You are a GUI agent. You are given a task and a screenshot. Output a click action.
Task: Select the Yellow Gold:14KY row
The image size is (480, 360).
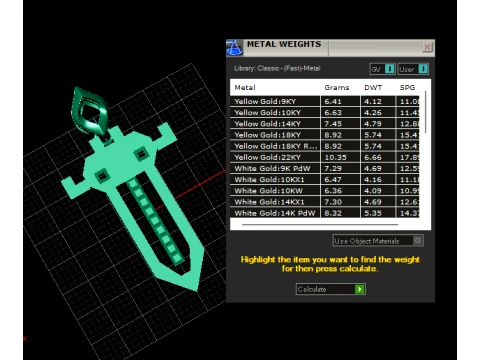click(324, 124)
